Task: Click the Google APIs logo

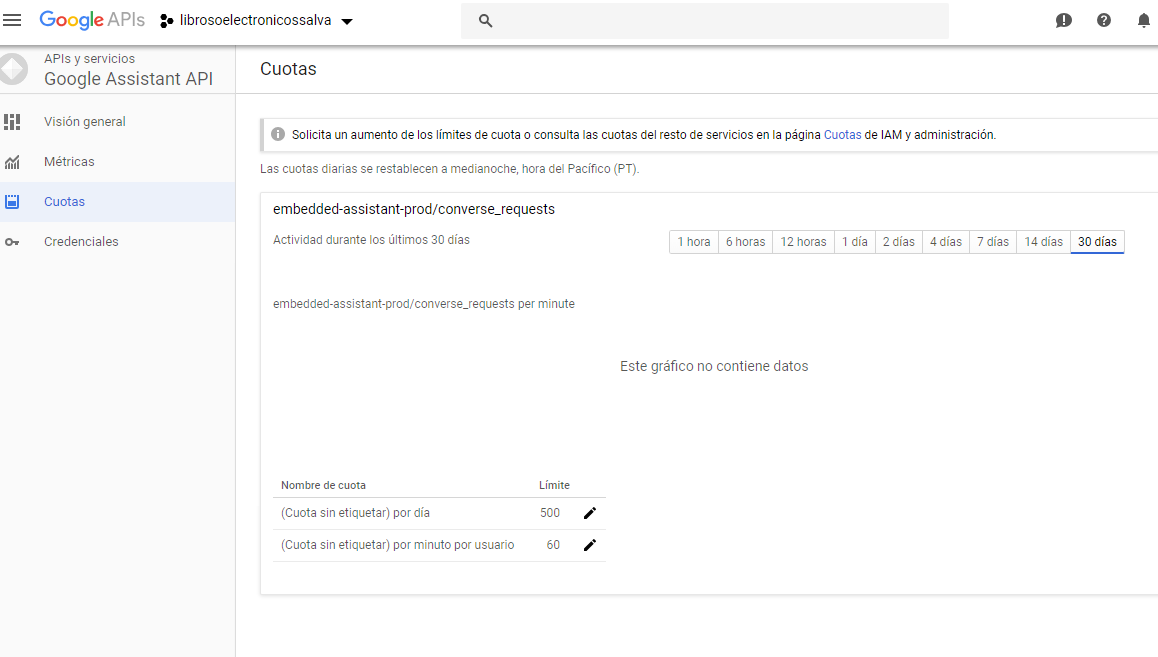Action: (x=92, y=20)
